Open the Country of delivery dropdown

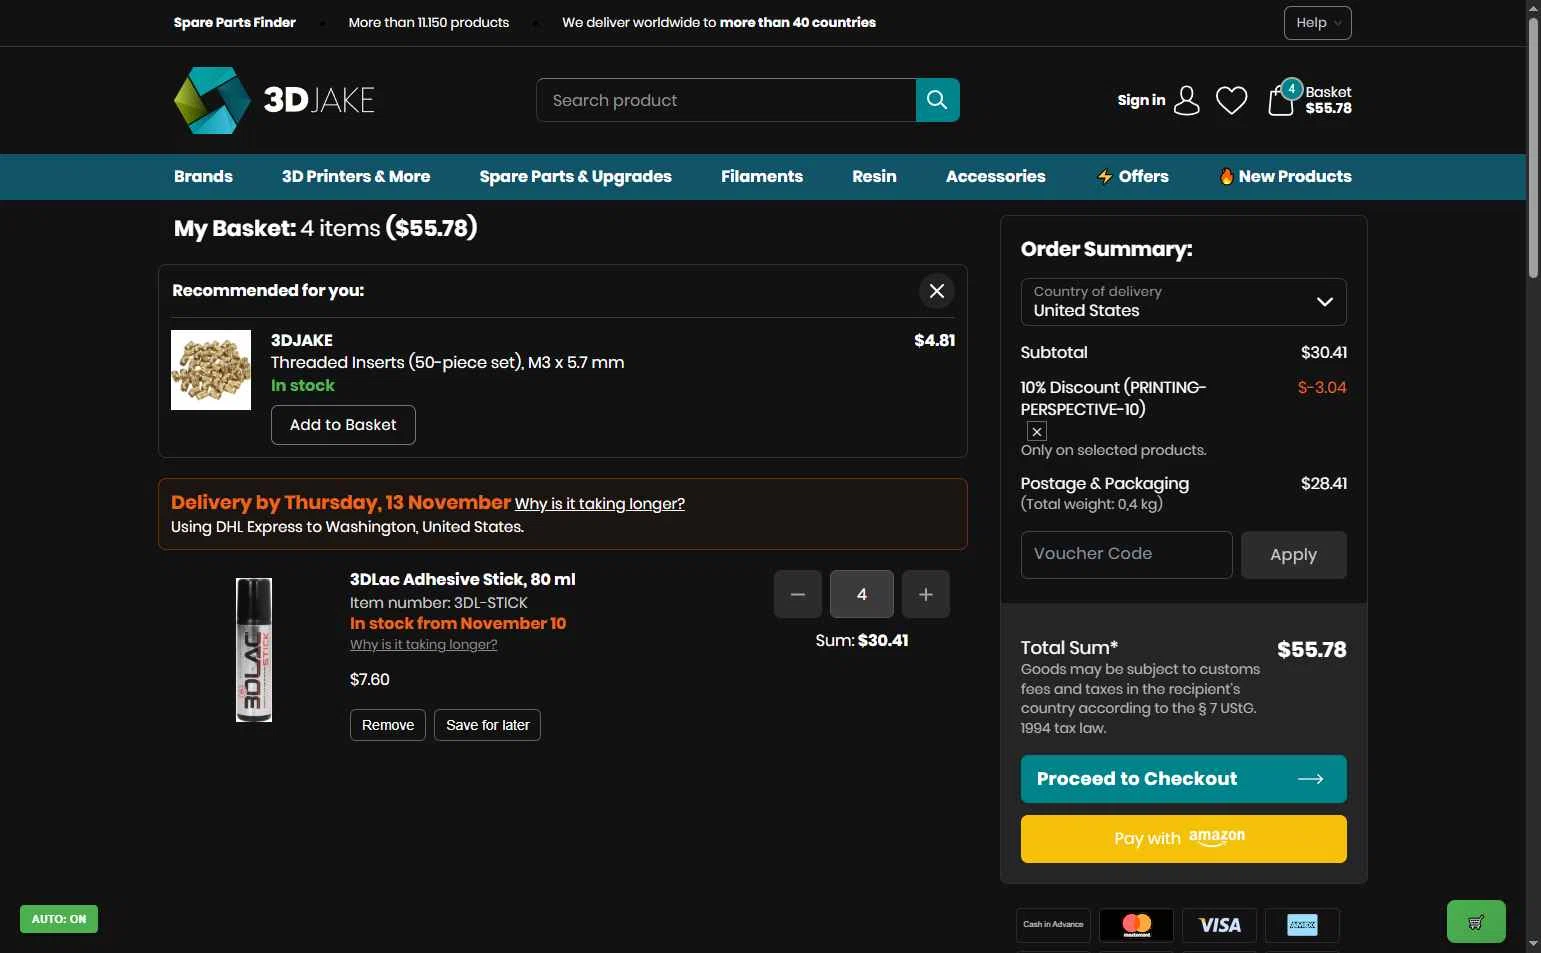(x=1183, y=302)
